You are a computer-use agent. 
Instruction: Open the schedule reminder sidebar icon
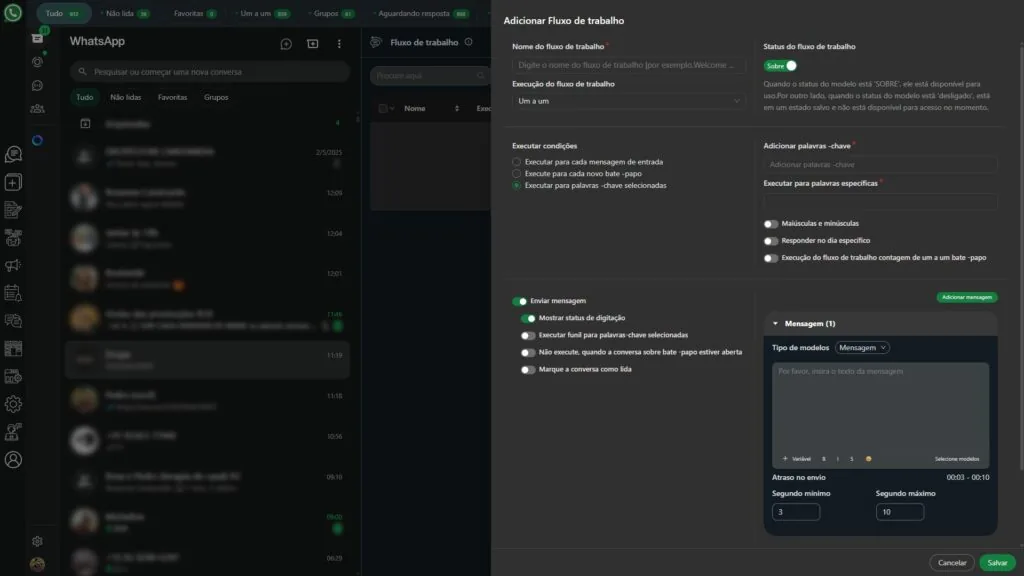point(13,293)
